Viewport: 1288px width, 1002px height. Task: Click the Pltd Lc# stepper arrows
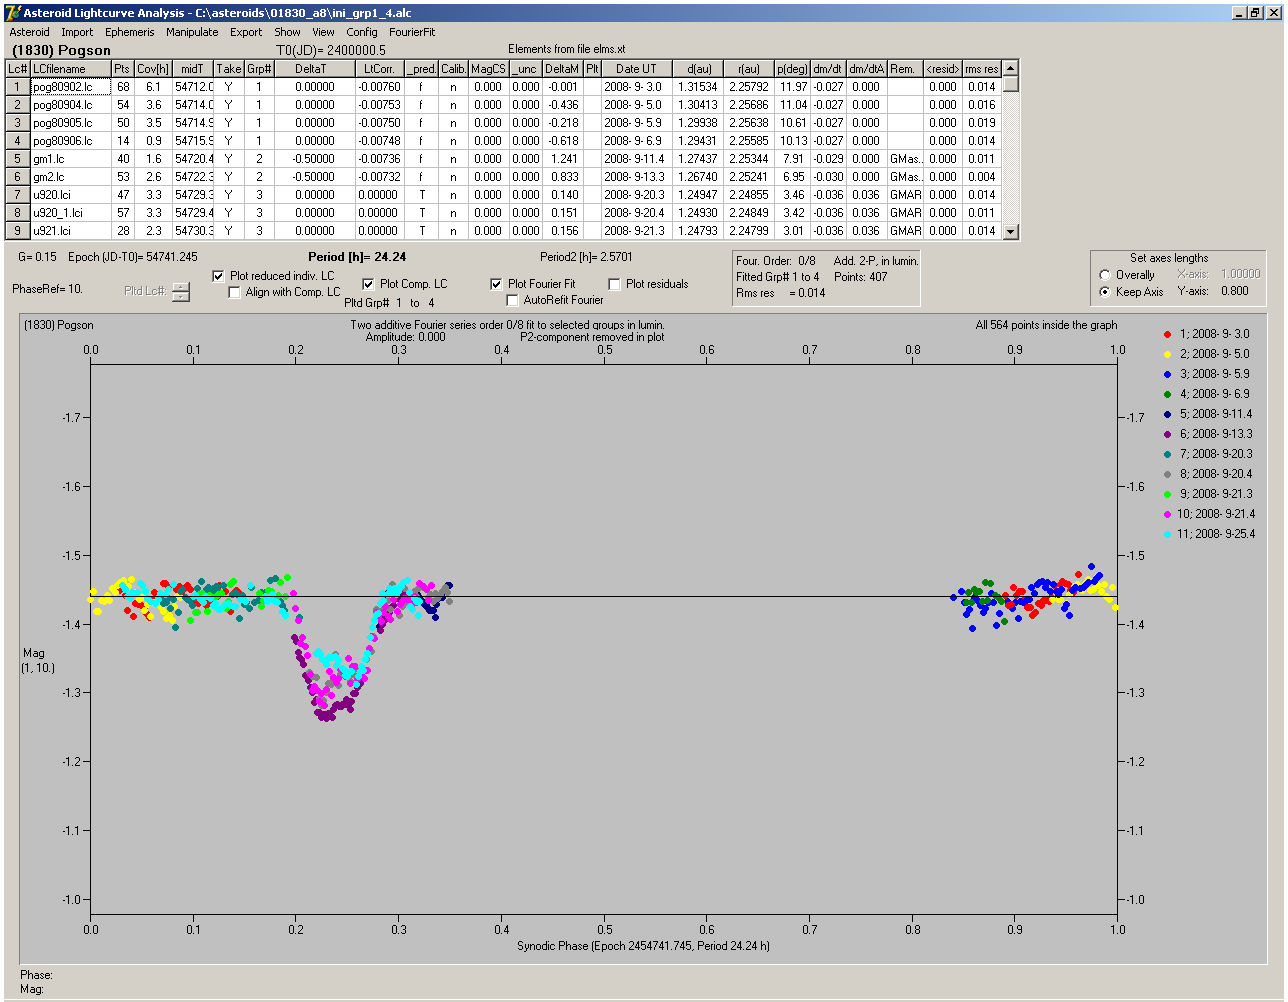click(x=180, y=292)
